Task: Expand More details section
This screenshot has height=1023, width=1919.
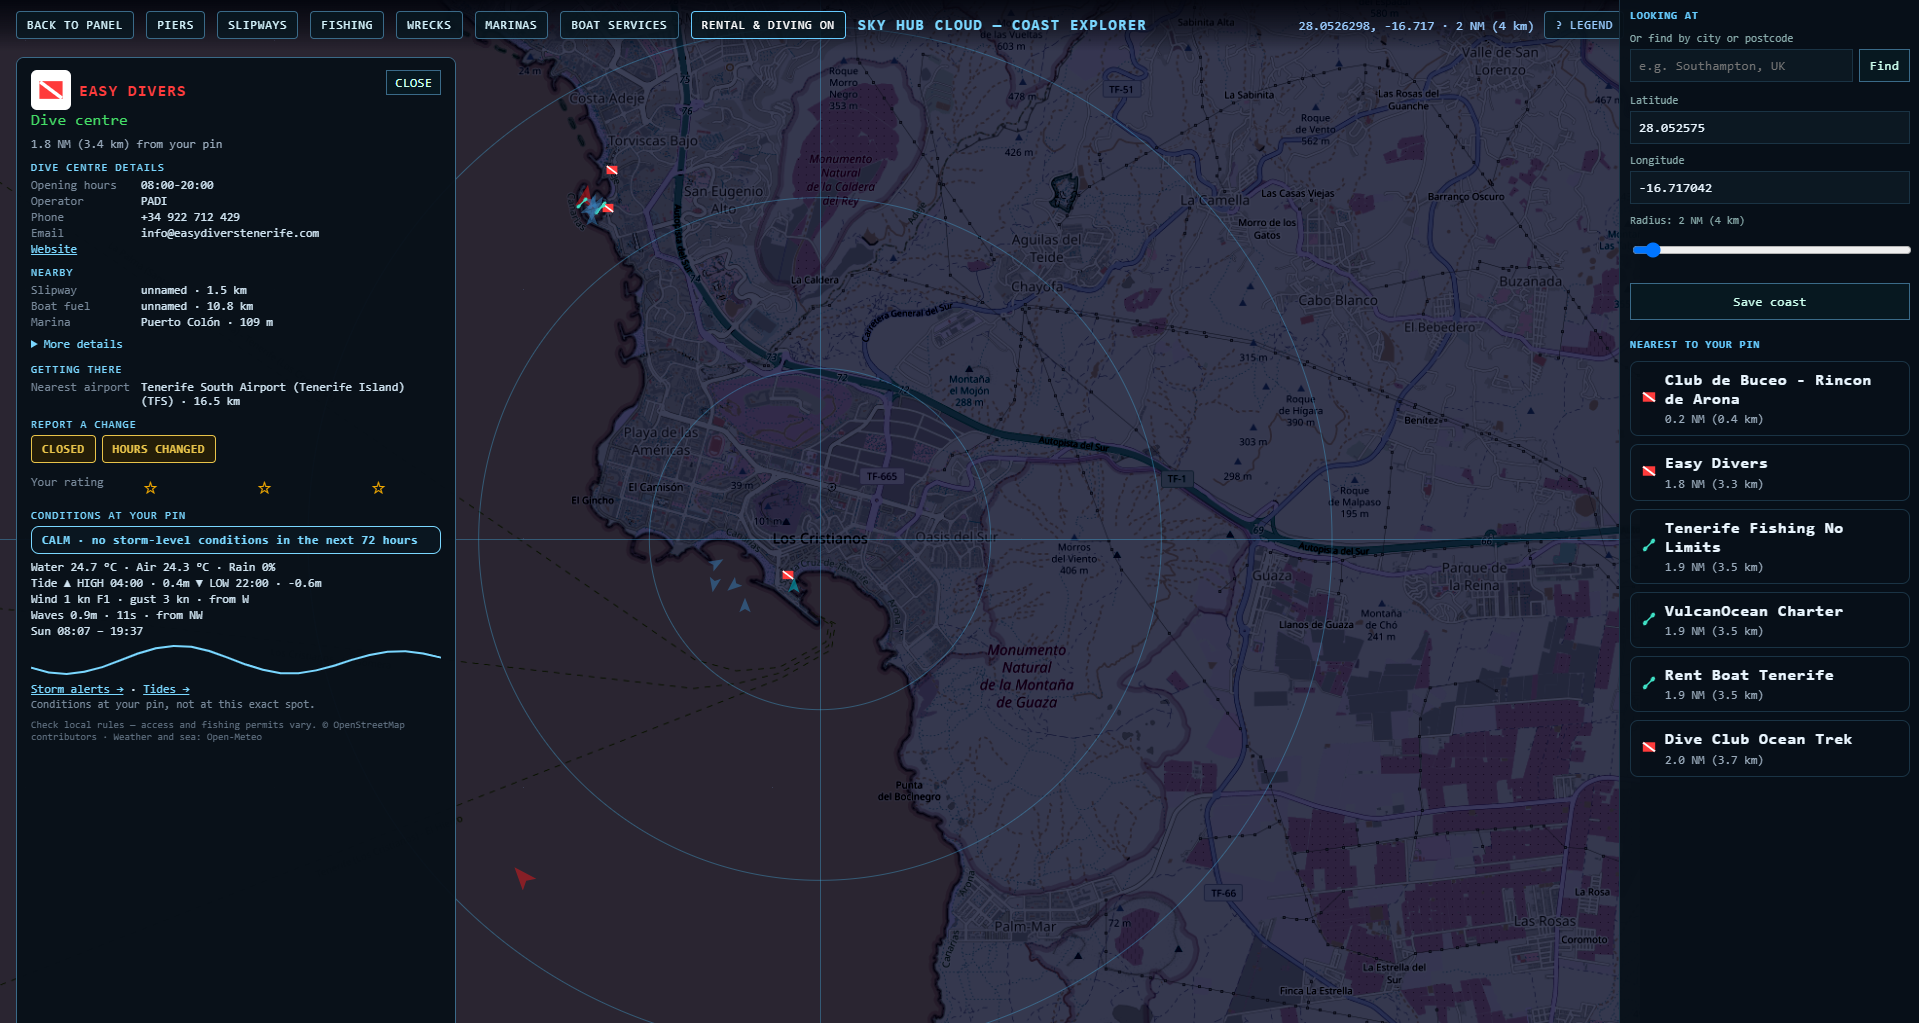Action: coord(77,344)
